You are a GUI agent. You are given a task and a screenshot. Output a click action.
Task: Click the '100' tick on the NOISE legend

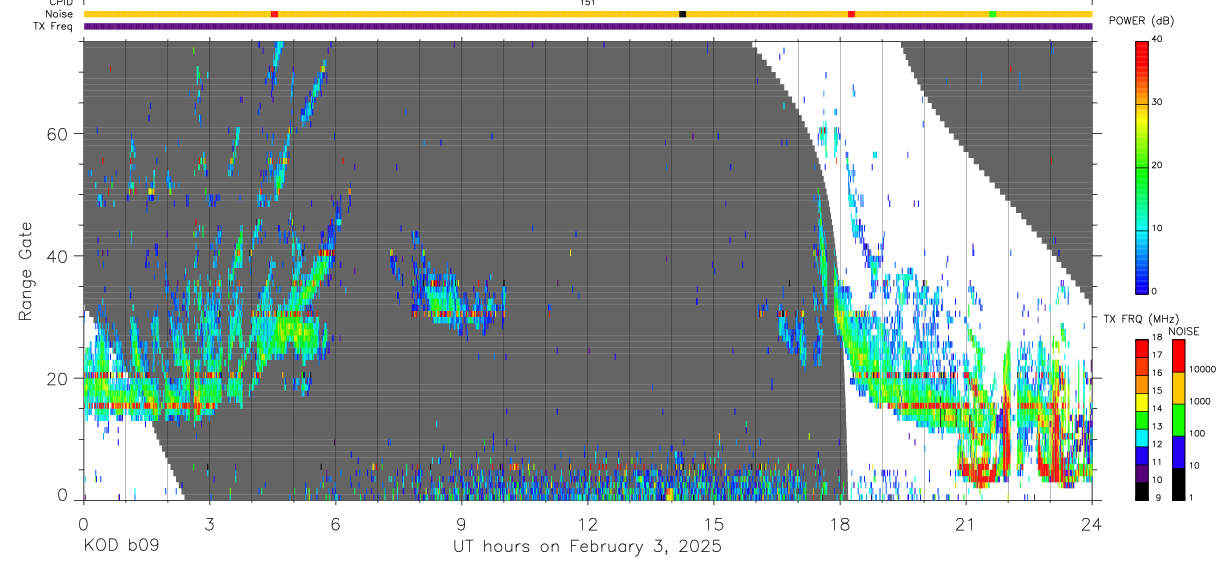coord(1196,434)
